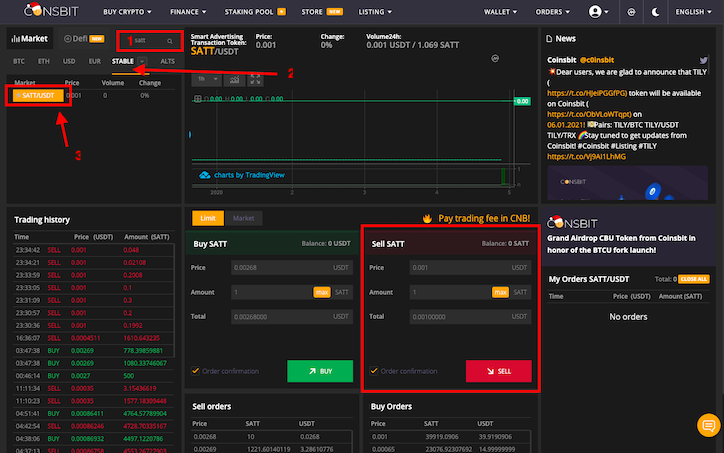Viewport: 724px width, 453px height.
Task: Click the Sell SATT Total field
Action: click(470, 317)
